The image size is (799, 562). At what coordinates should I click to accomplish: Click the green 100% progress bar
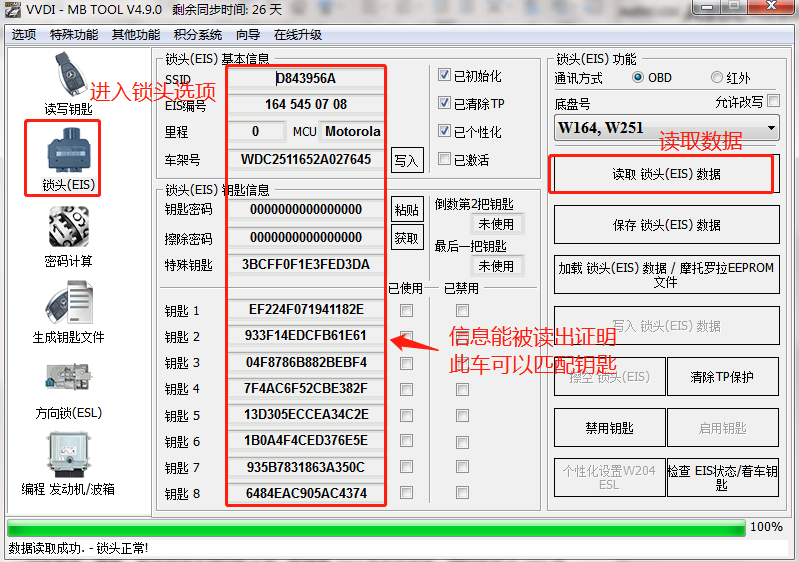(x=376, y=527)
